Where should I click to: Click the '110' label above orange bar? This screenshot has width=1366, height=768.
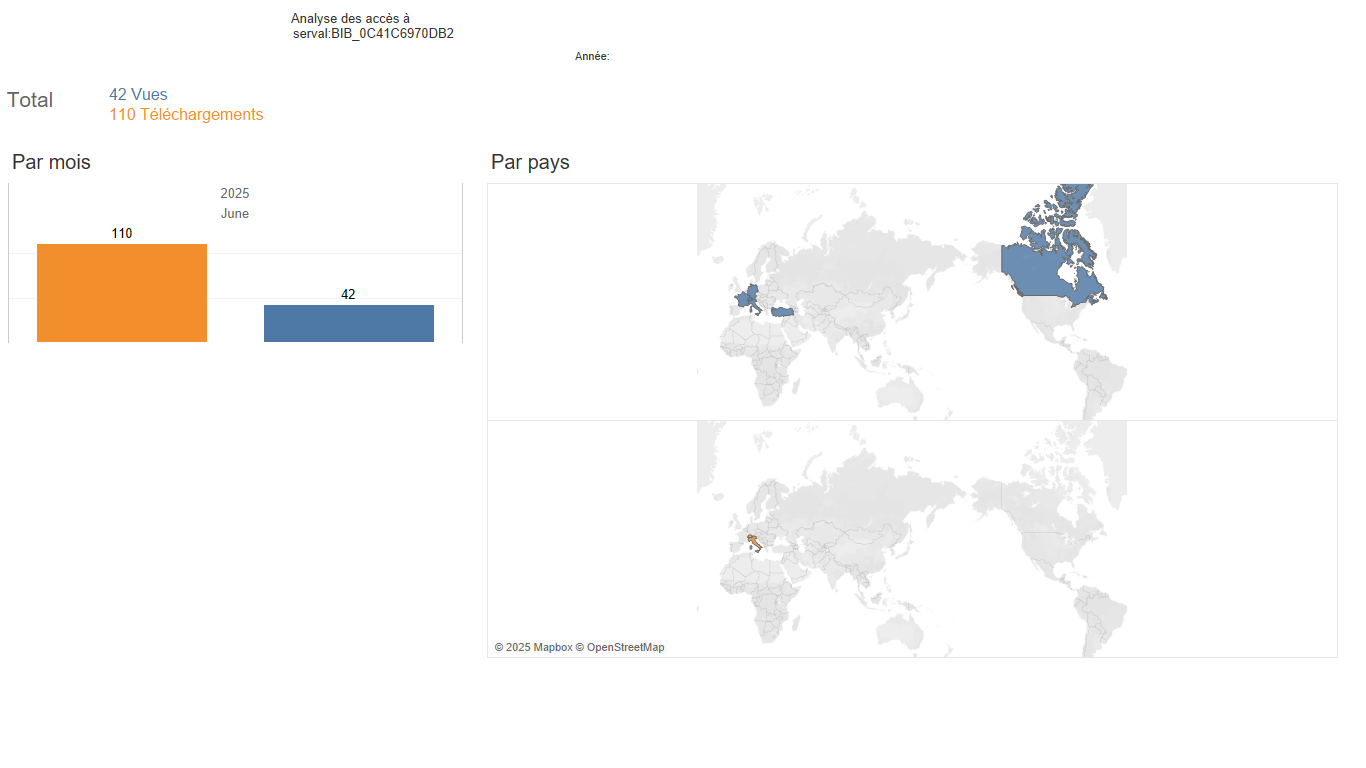[122, 234]
